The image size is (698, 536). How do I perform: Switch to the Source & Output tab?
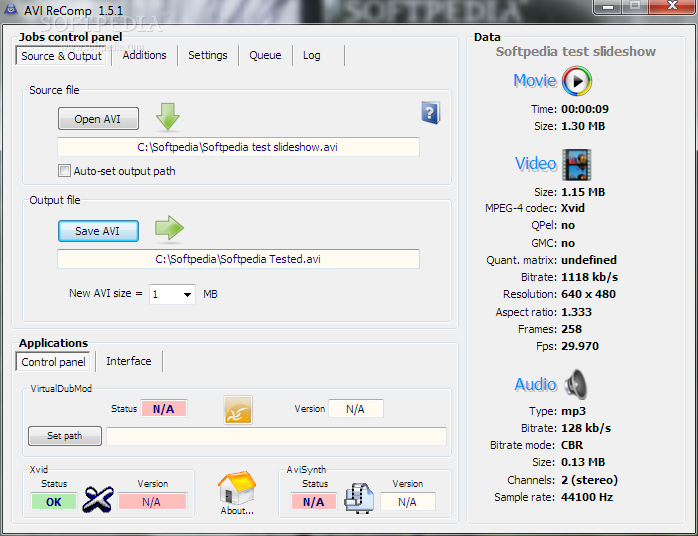(61, 56)
